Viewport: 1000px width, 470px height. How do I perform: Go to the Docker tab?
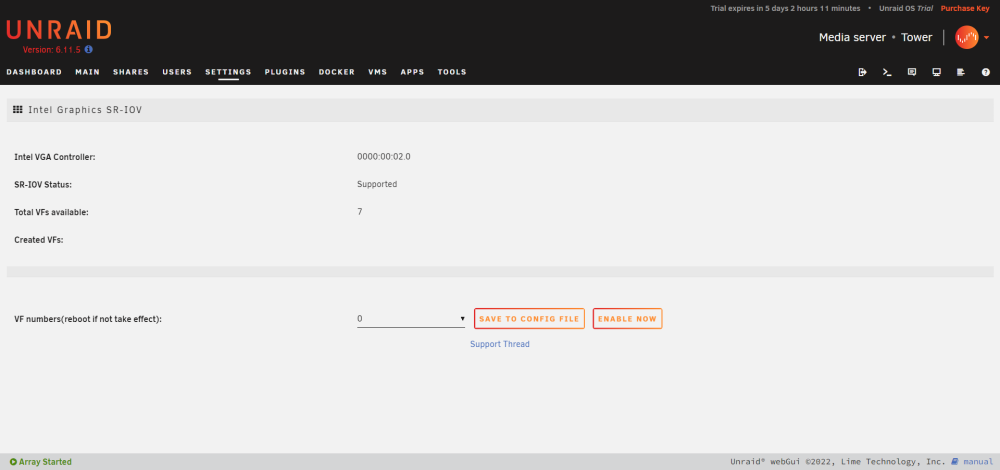click(x=337, y=72)
